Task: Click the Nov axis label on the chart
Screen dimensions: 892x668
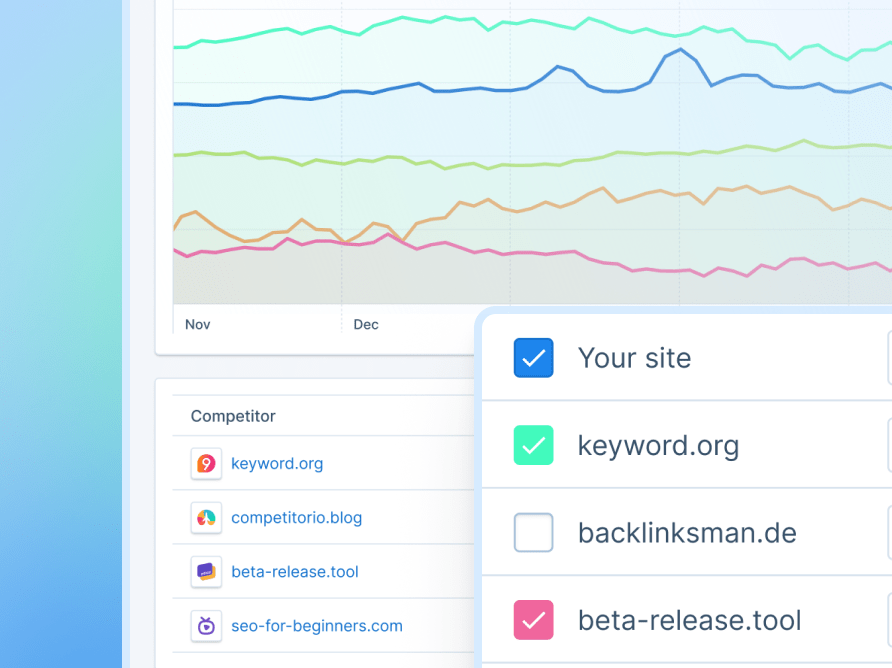Action: (x=196, y=324)
